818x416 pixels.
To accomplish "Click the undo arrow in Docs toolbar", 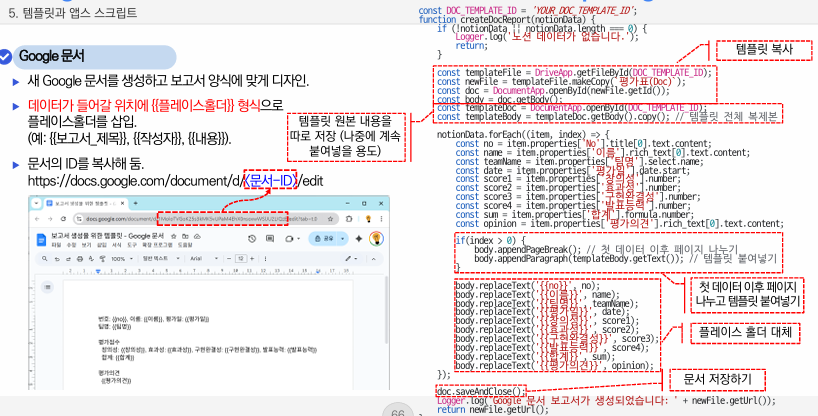I will tap(57, 259).
